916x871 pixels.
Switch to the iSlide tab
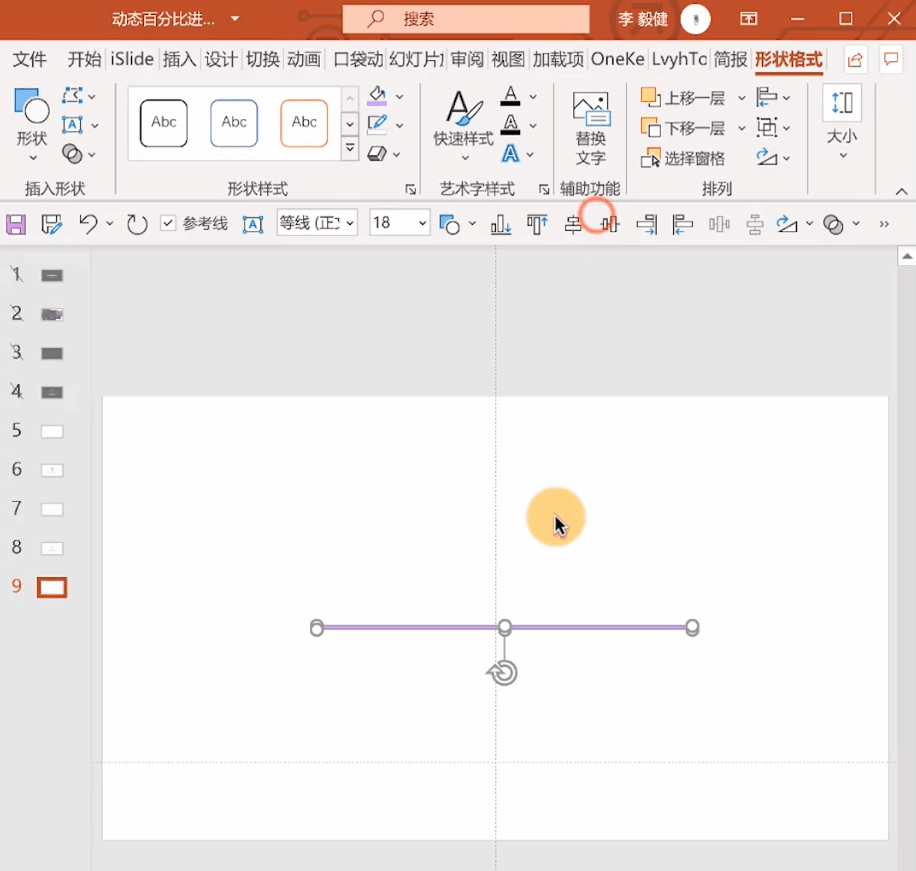pos(132,59)
